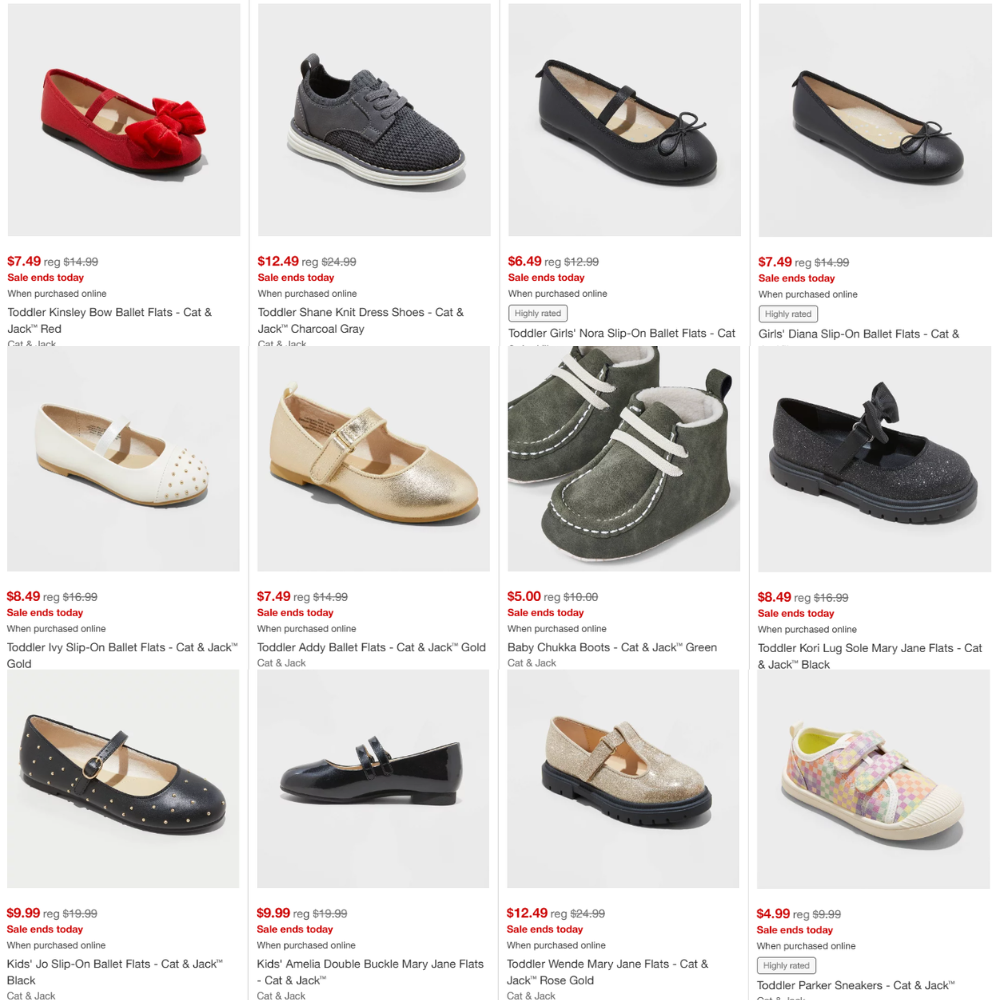The image size is (1000, 1000).
Task: Open the rose gold Wende Mary Jane image
Action: pos(623,779)
